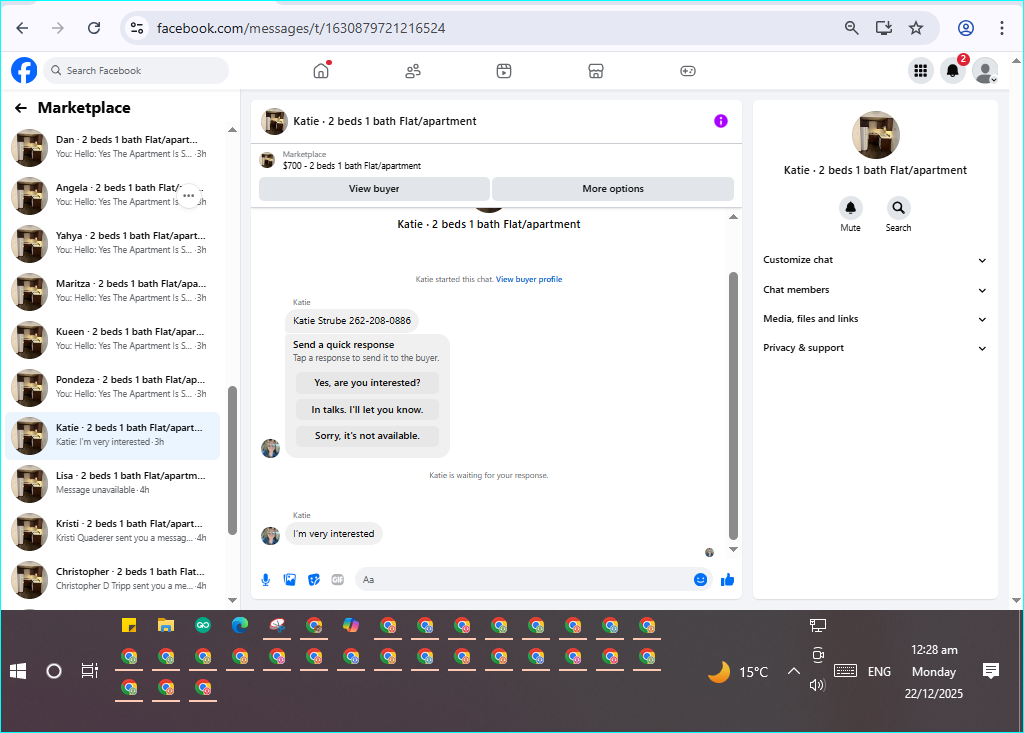Click the View buyer button
The height and width of the screenshot is (733, 1024).
(x=374, y=189)
